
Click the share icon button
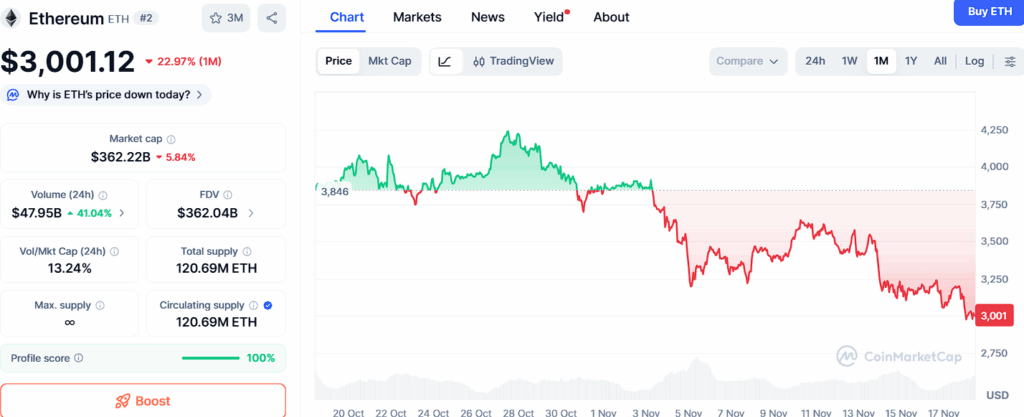pyautogui.click(x=271, y=18)
